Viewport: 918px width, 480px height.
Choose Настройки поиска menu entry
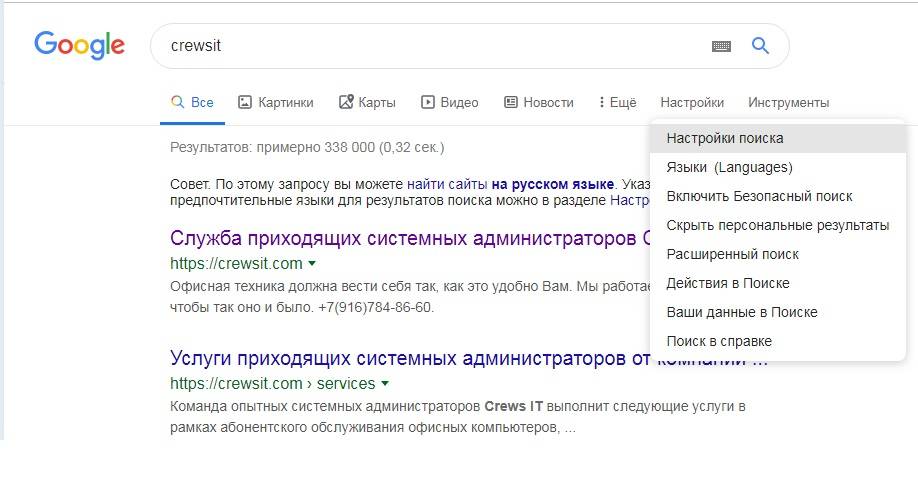tap(778, 139)
